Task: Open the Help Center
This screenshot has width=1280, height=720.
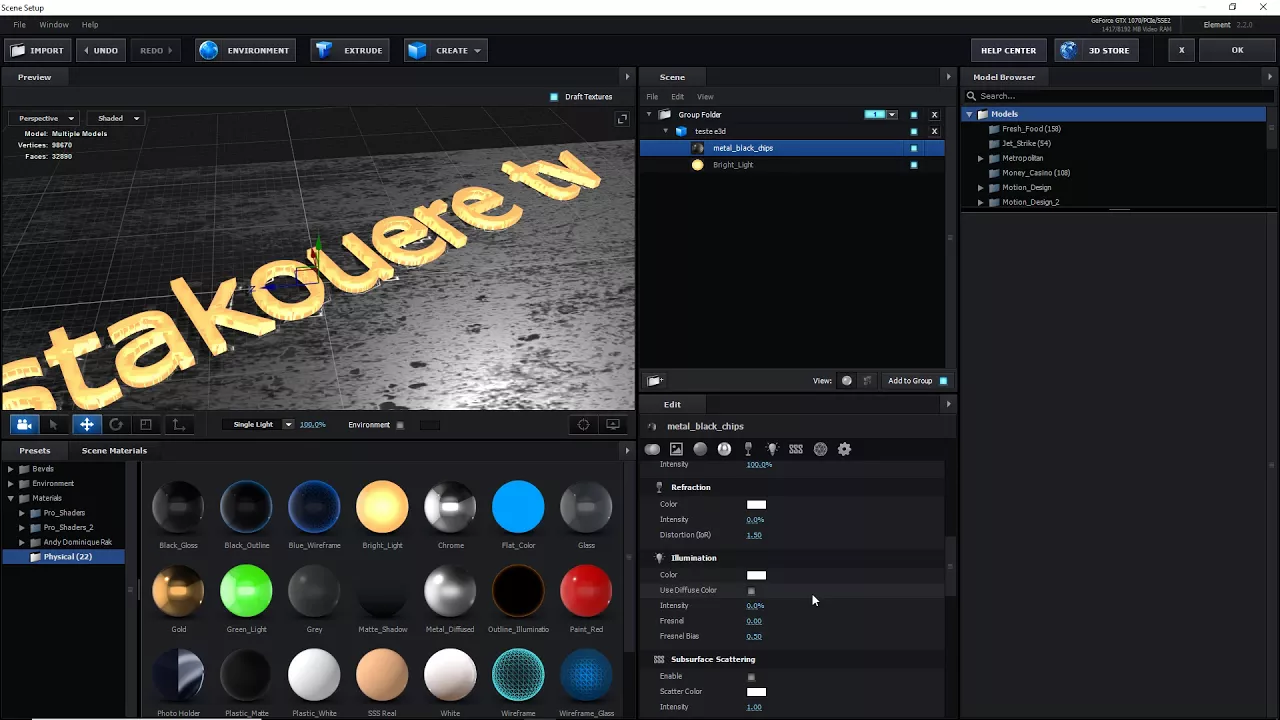Action: (1008, 50)
